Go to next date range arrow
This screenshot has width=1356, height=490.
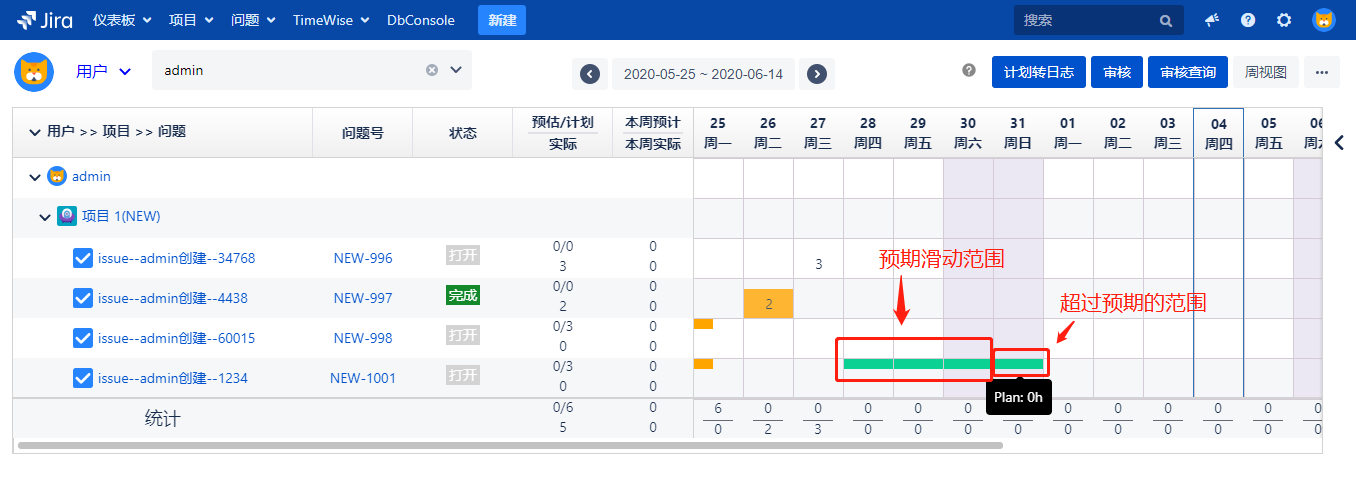click(817, 74)
